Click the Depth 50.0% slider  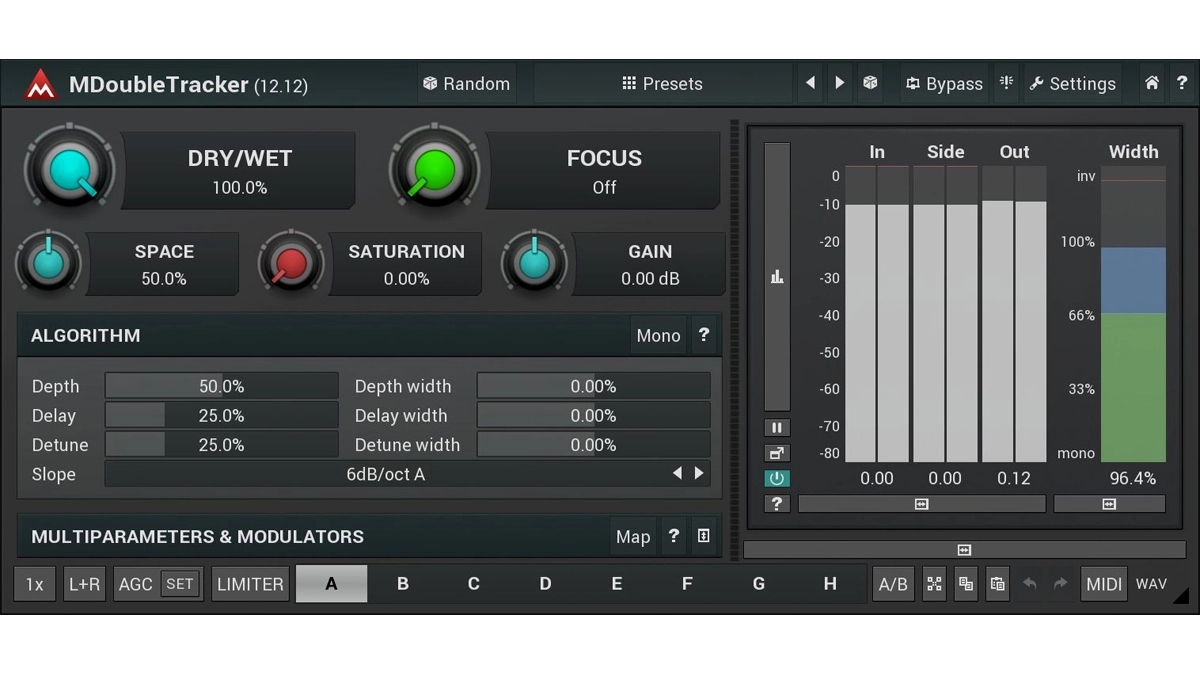click(222, 386)
